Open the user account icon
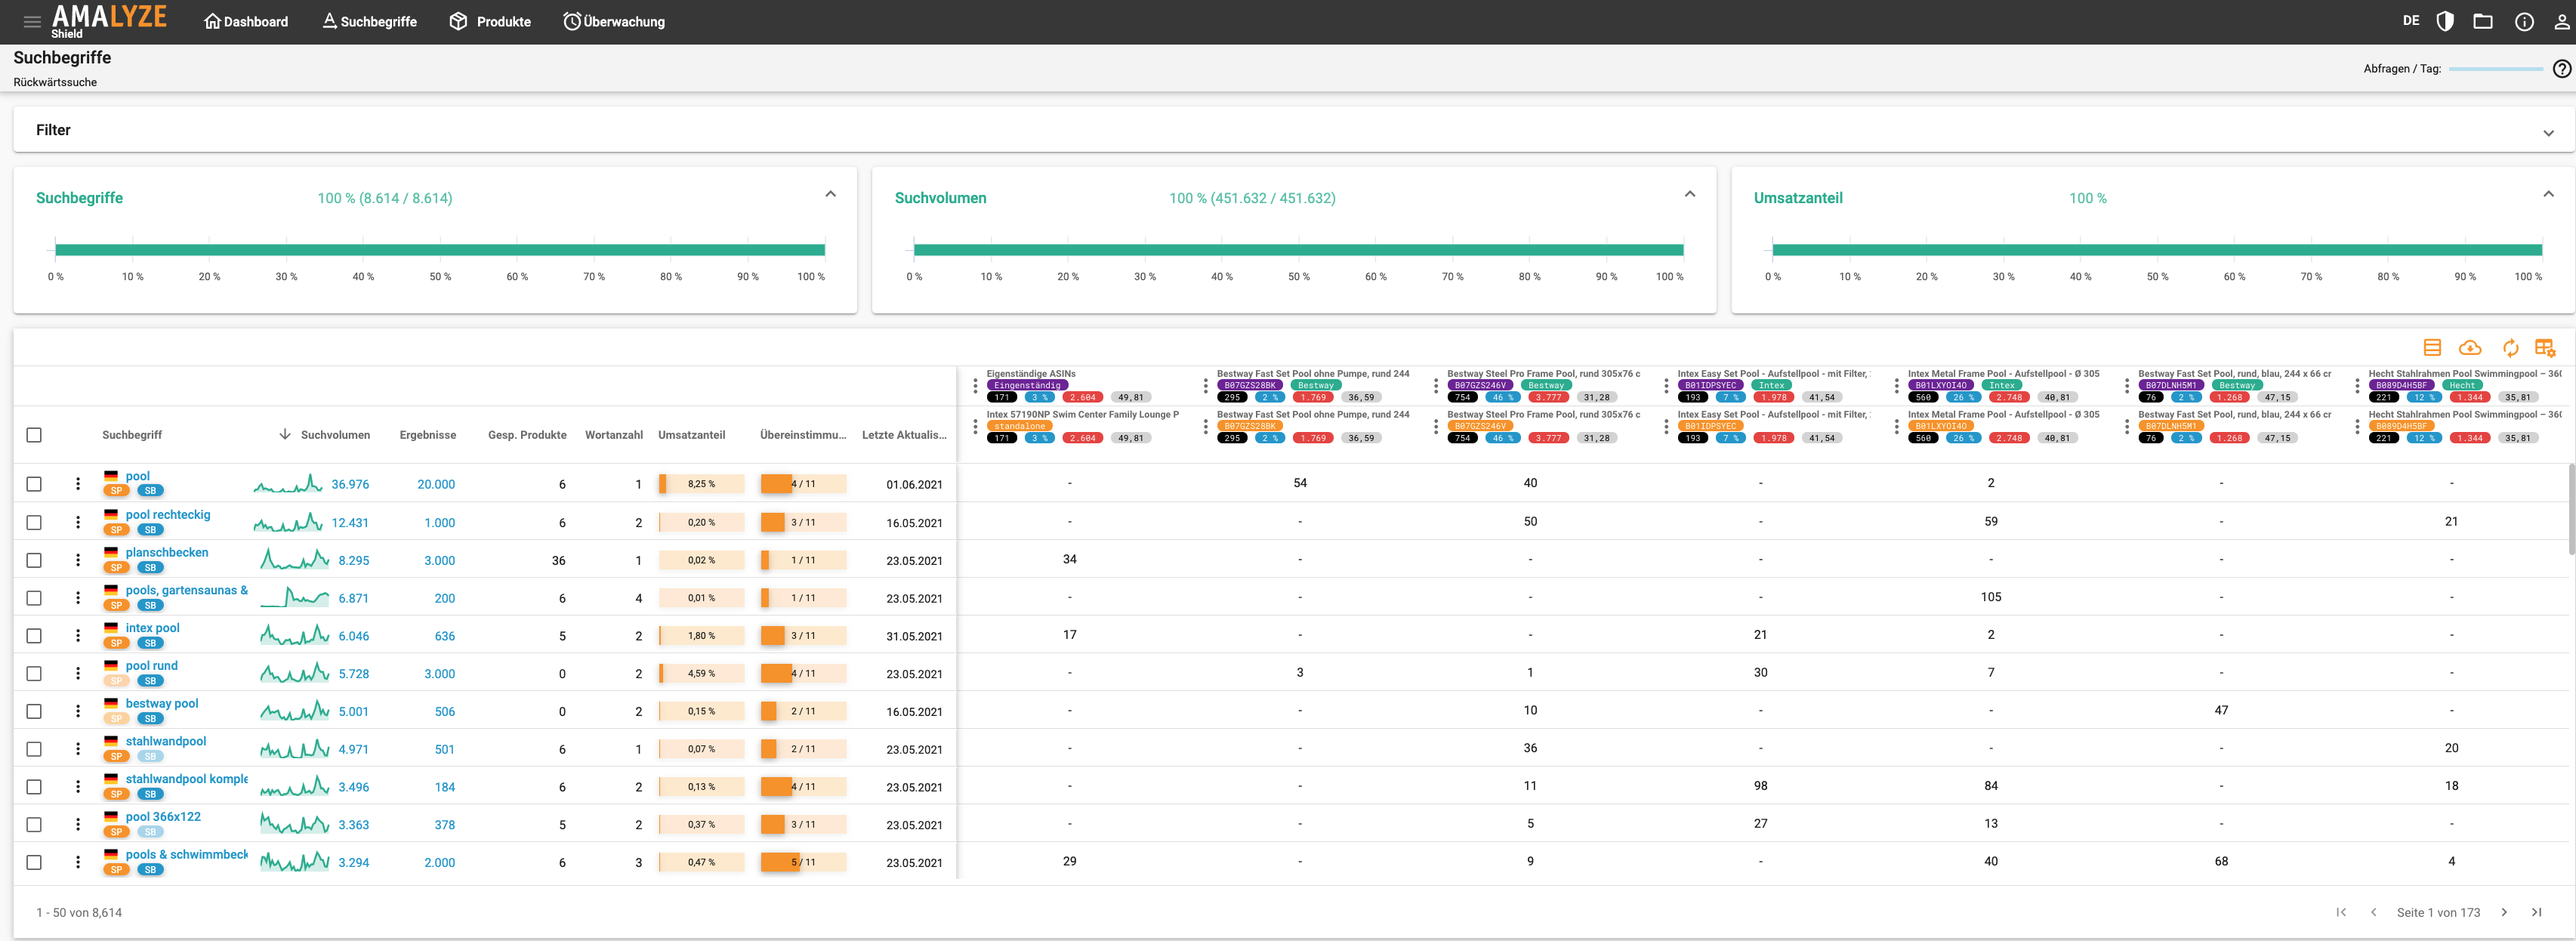 (2561, 21)
